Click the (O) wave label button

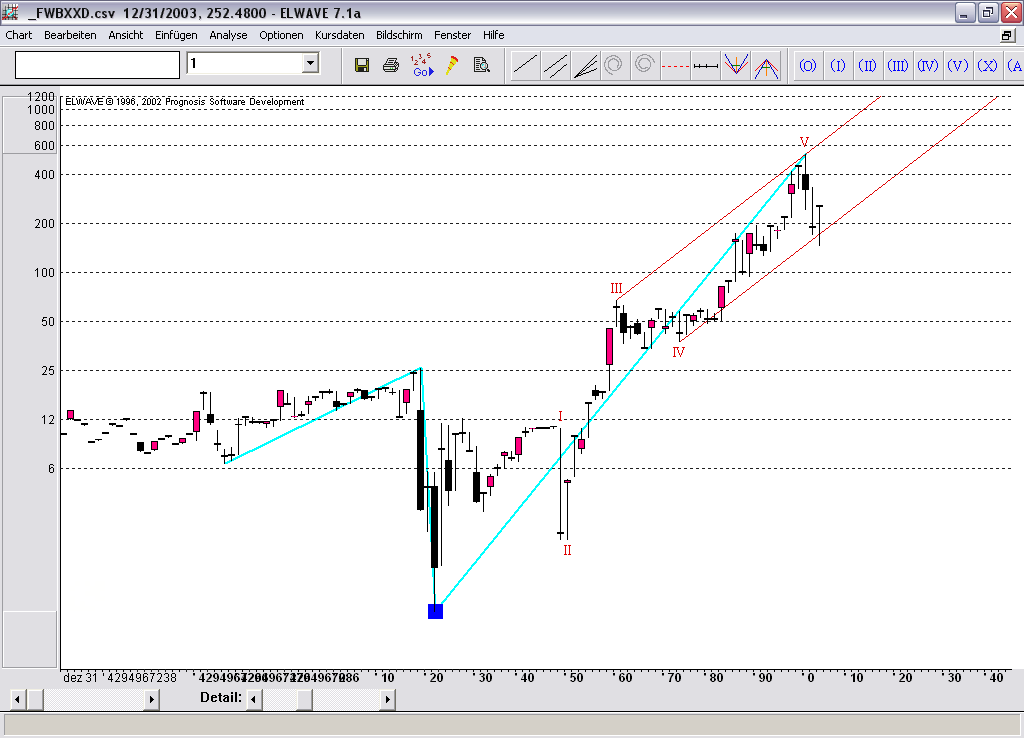point(808,65)
